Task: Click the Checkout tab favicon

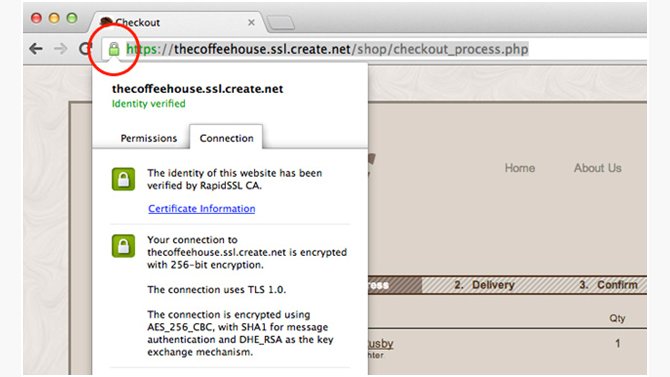Action: [x=106, y=21]
